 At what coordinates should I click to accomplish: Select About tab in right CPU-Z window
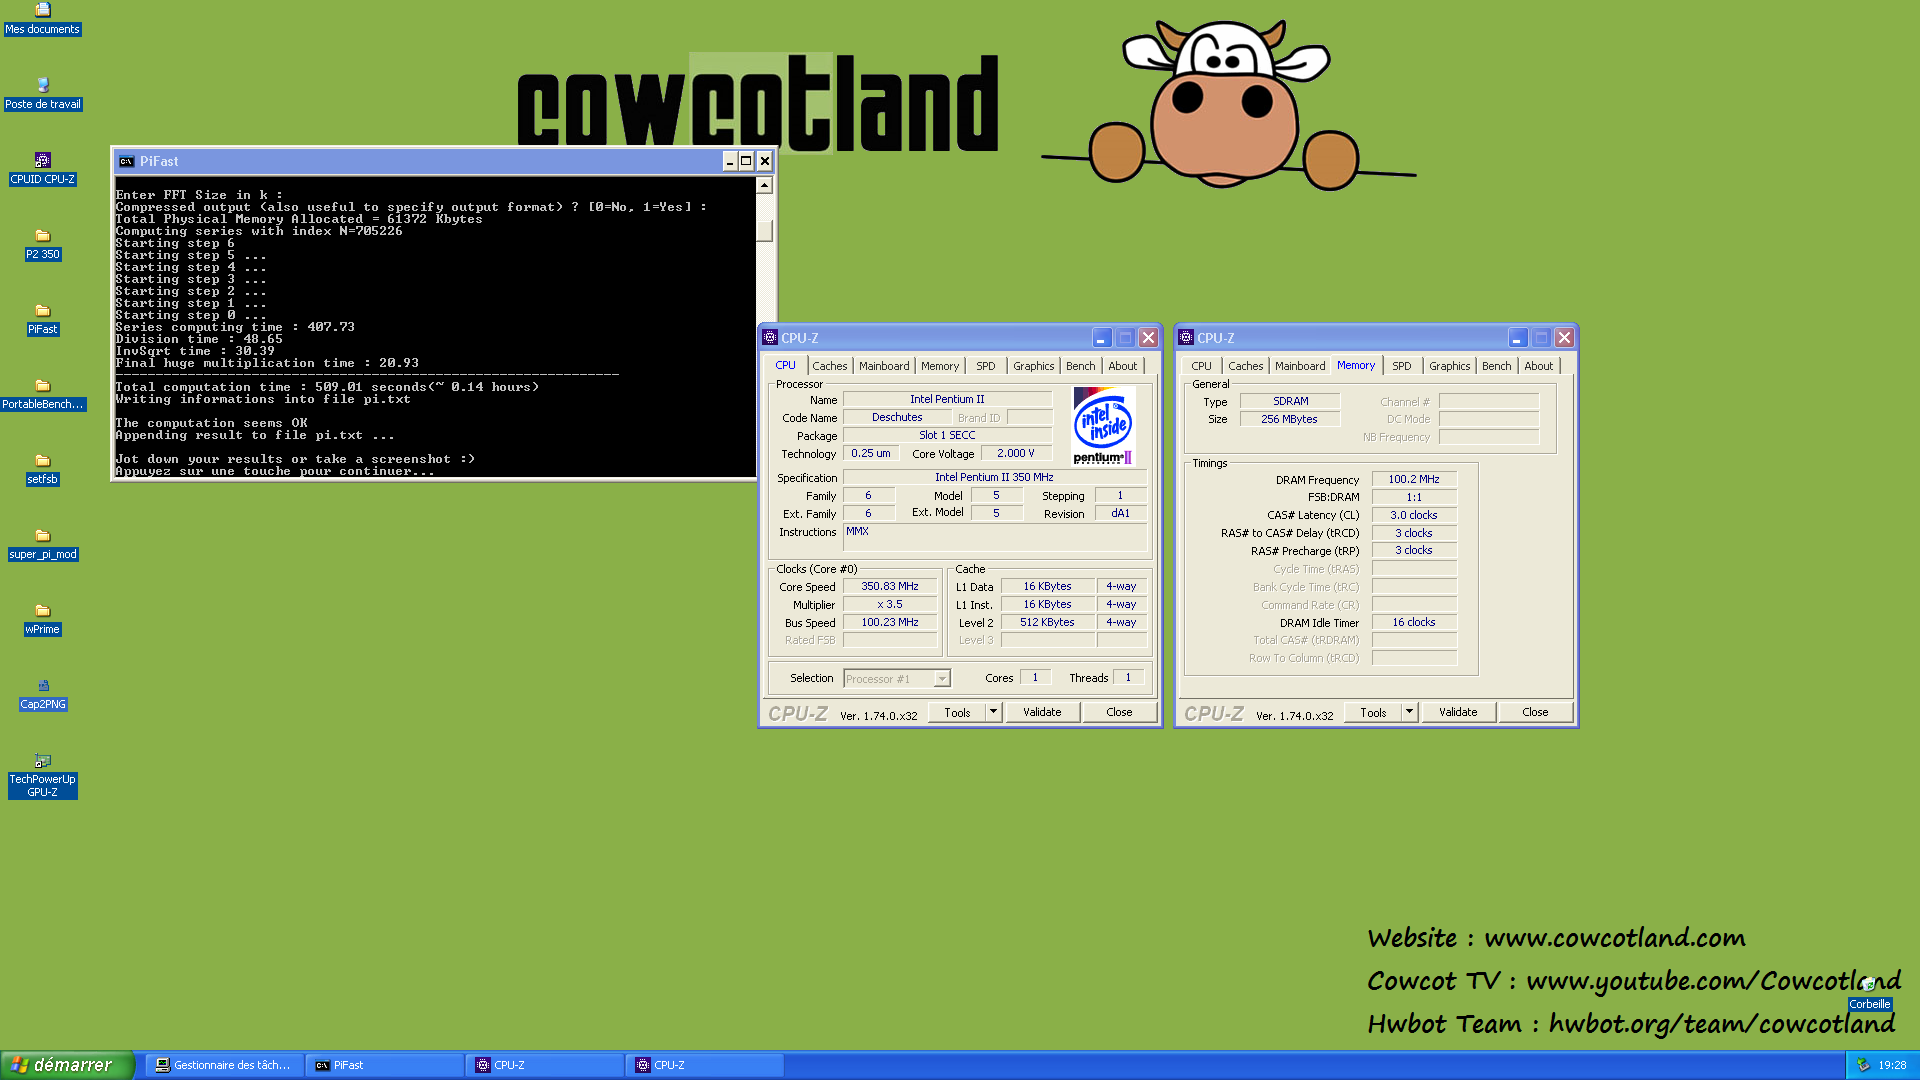[x=1539, y=366]
